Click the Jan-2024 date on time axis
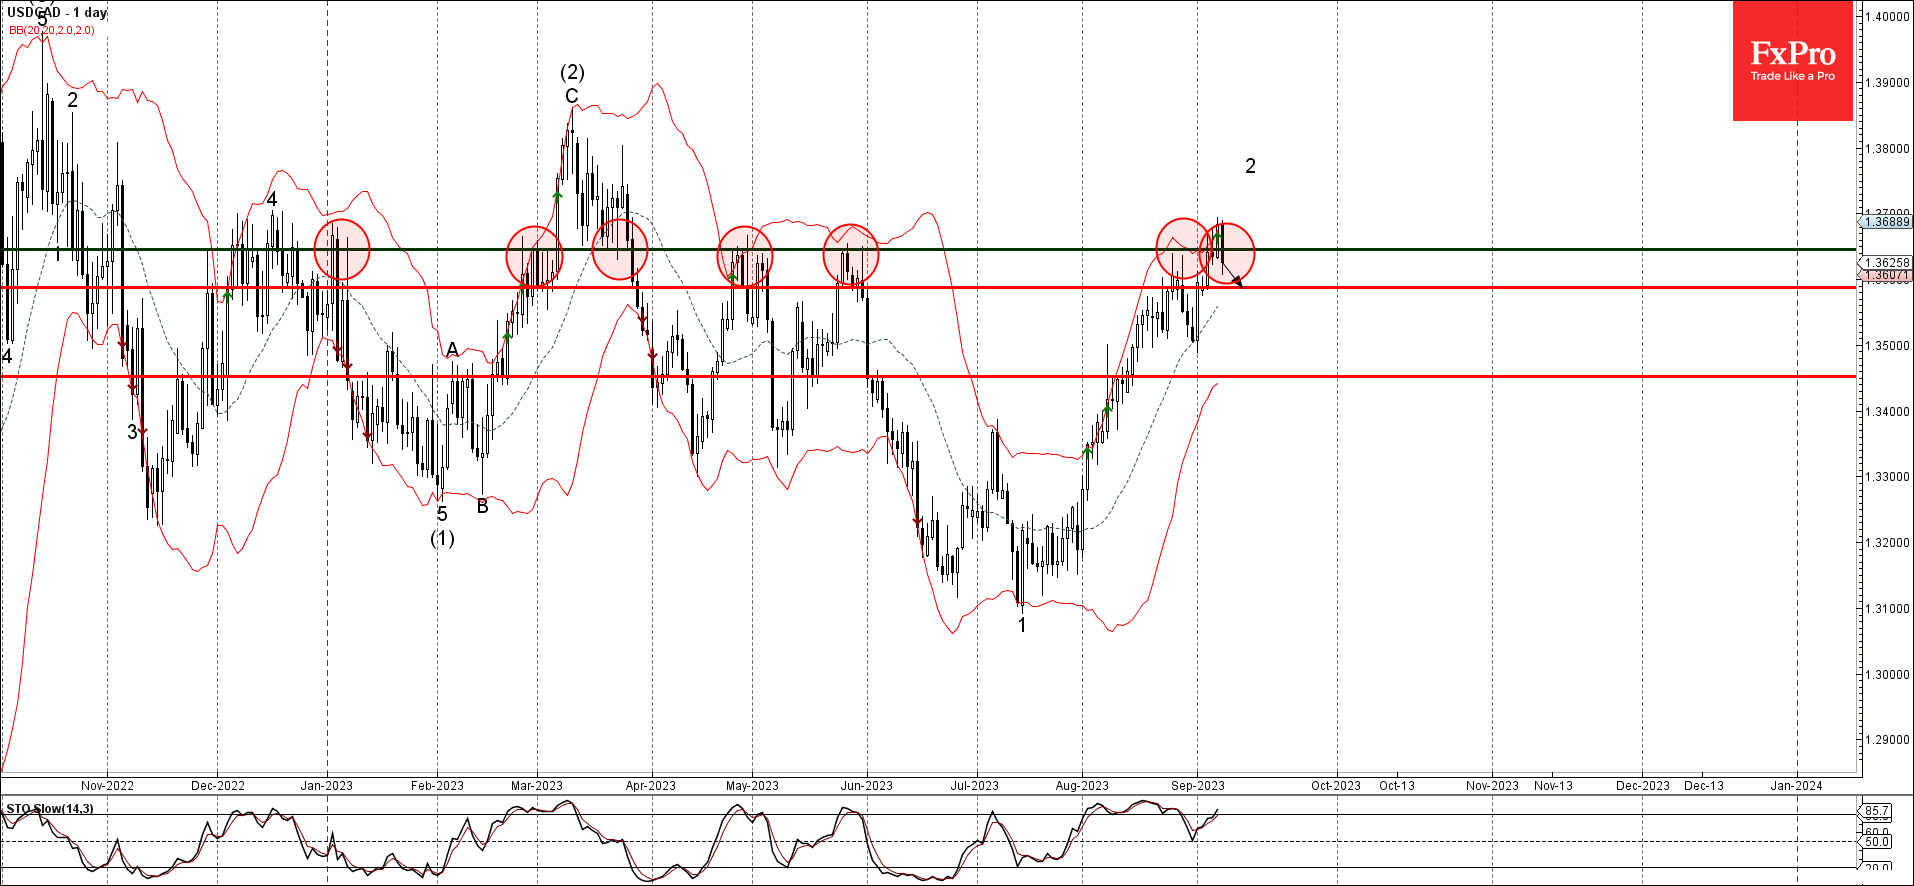Image resolution: width=1914 pixels, height=886 pixels. (x=1796, y=786)
